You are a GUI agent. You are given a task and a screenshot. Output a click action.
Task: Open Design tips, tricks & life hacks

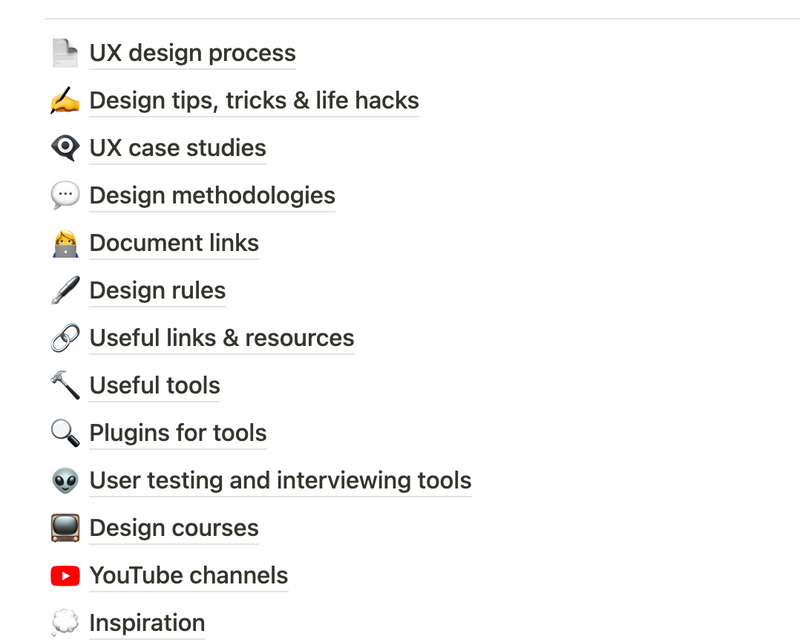[x=254, y=101]
